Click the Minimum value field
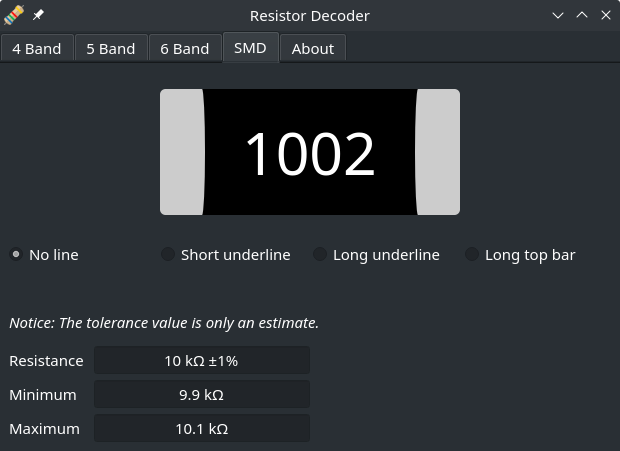The width and height of the screenshot is (620, 451). [202, 394]
